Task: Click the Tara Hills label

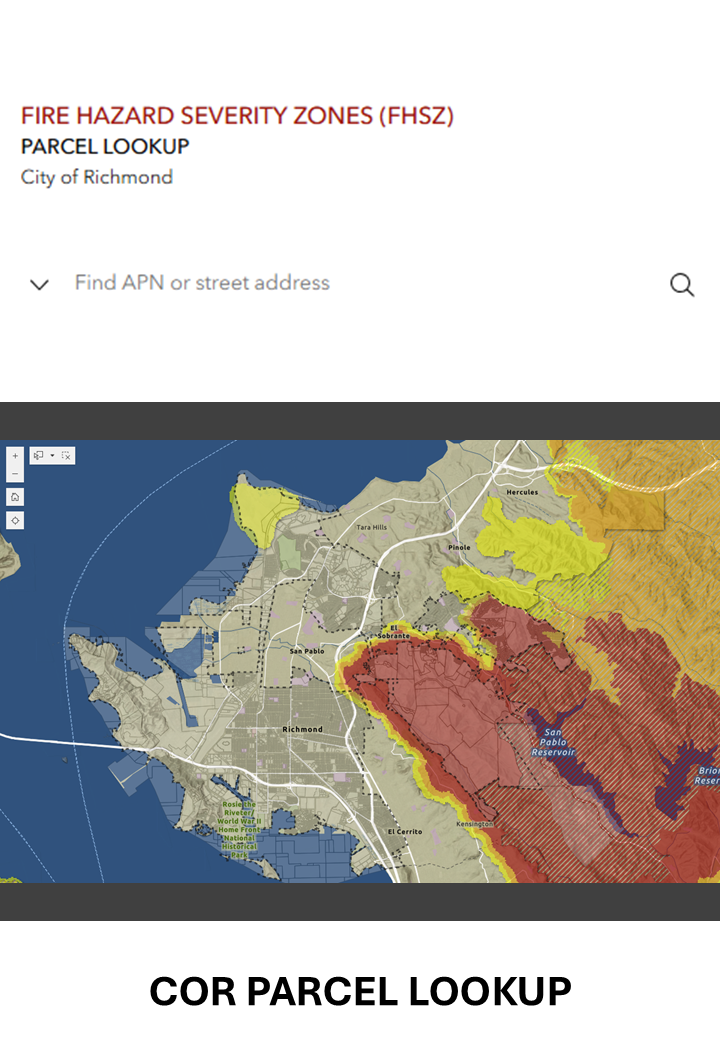Action: (372, 527)
